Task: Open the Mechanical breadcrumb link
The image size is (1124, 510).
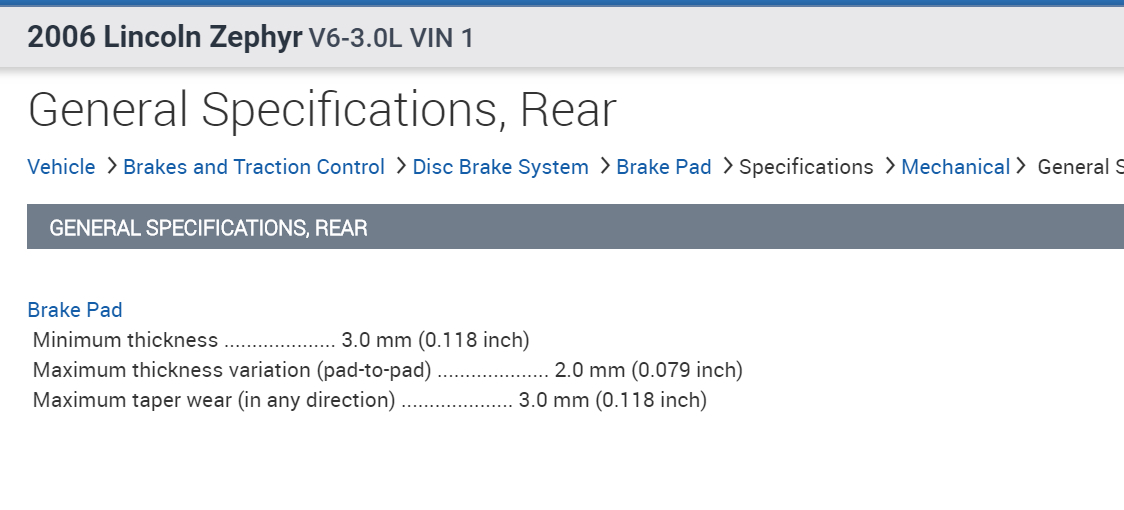Action: pos(955,167)
